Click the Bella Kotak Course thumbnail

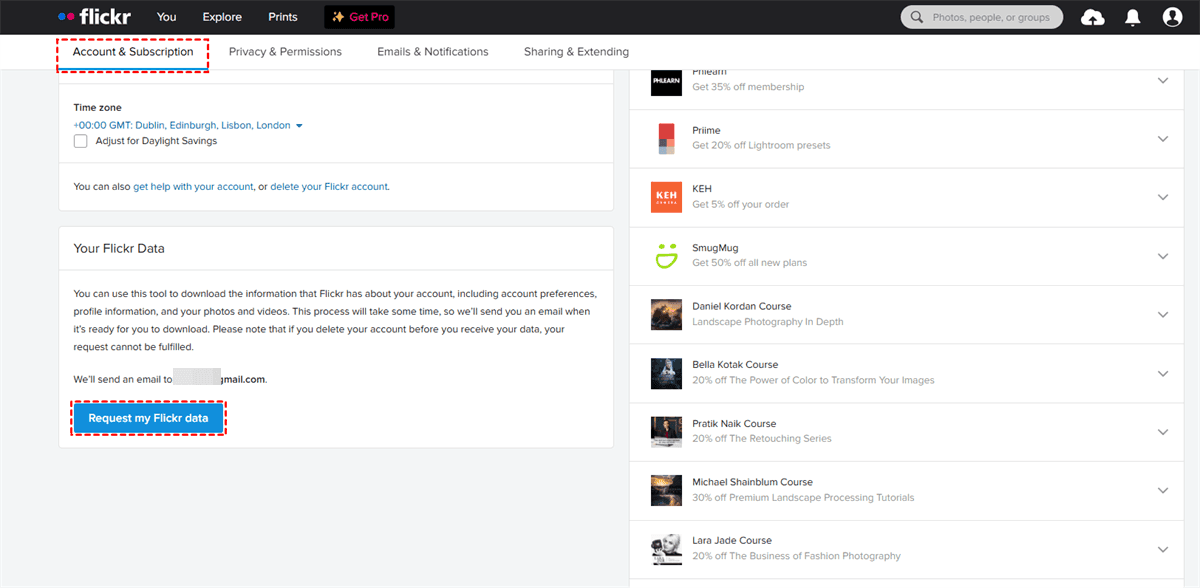[x=666, y=373]
